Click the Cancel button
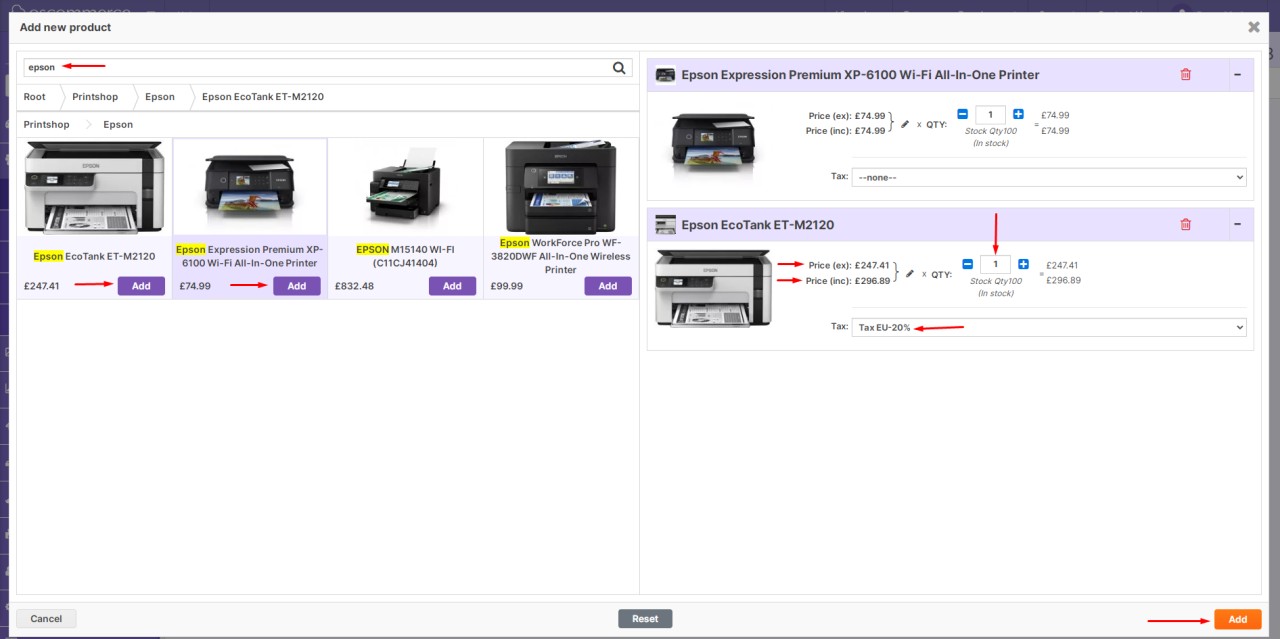1280x639 pixels. (46, 619)
